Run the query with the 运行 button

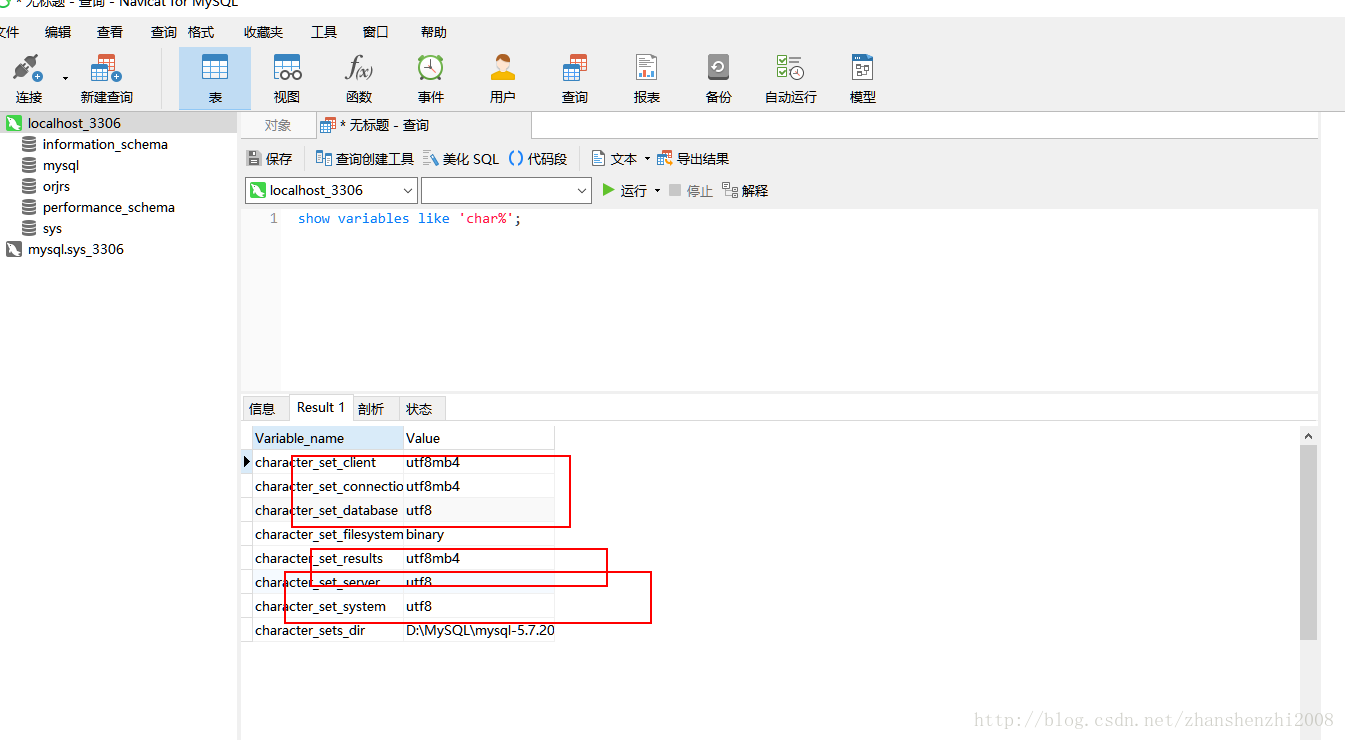click(x=625, y=190)
